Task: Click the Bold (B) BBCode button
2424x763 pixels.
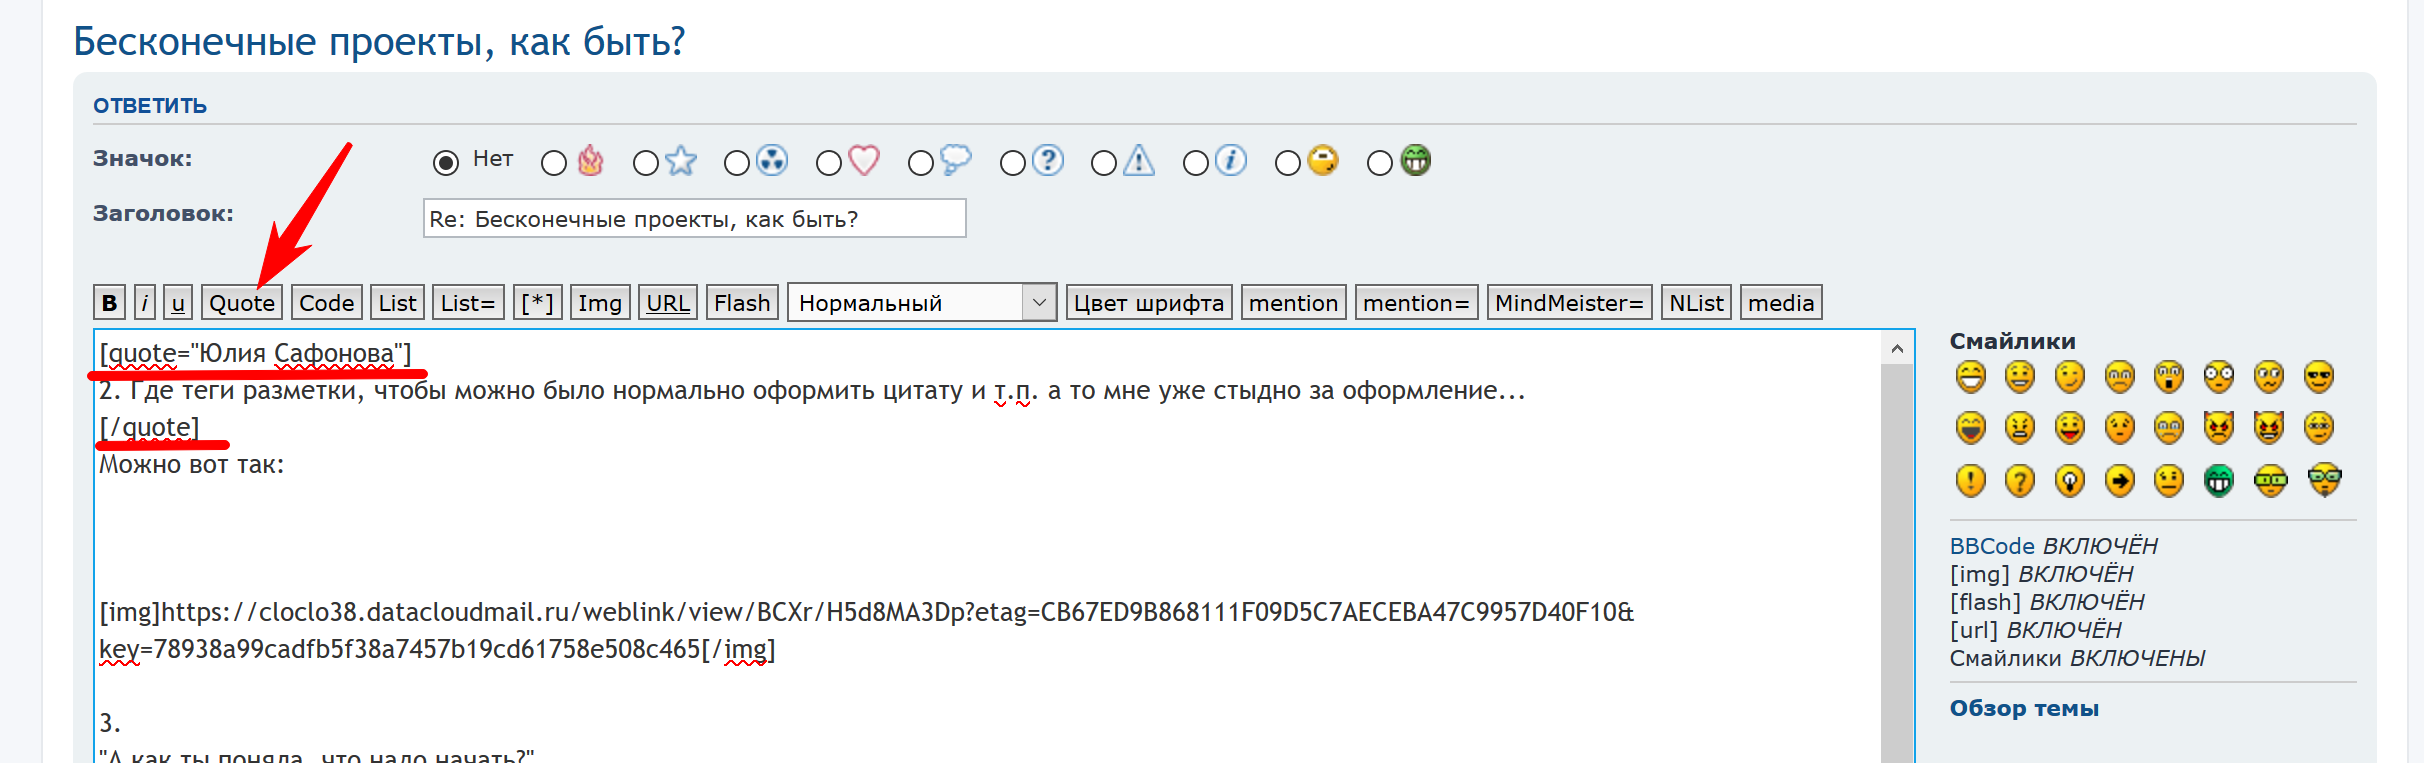Action: [x=110, y=303]
